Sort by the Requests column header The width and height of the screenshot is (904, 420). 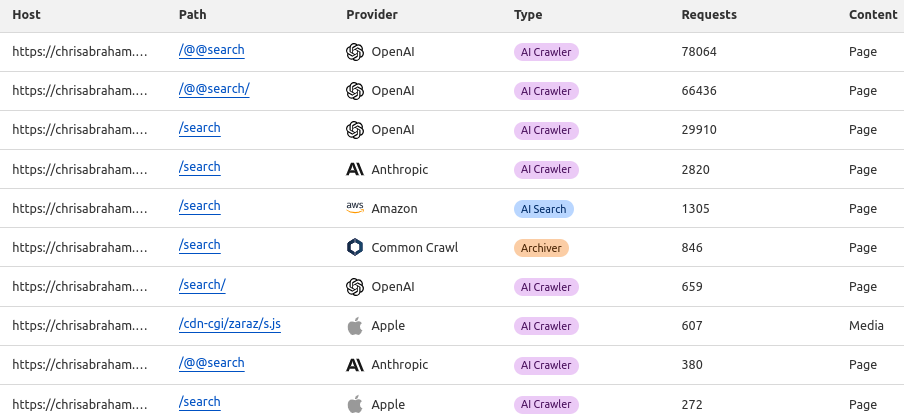pyautogui.click(x=709, y=15)
